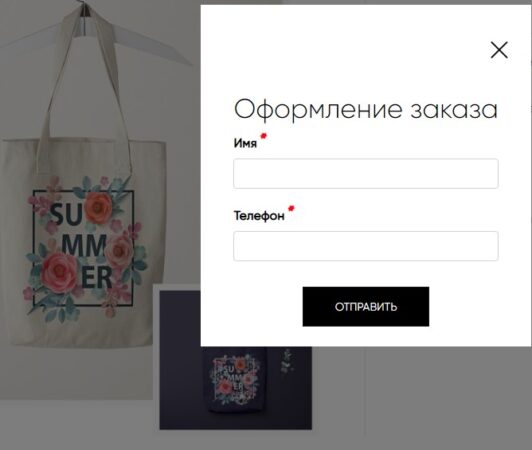Click the Оформление заказа heading
This screenshot has height=450, width=532.
(x=366, y=109)
